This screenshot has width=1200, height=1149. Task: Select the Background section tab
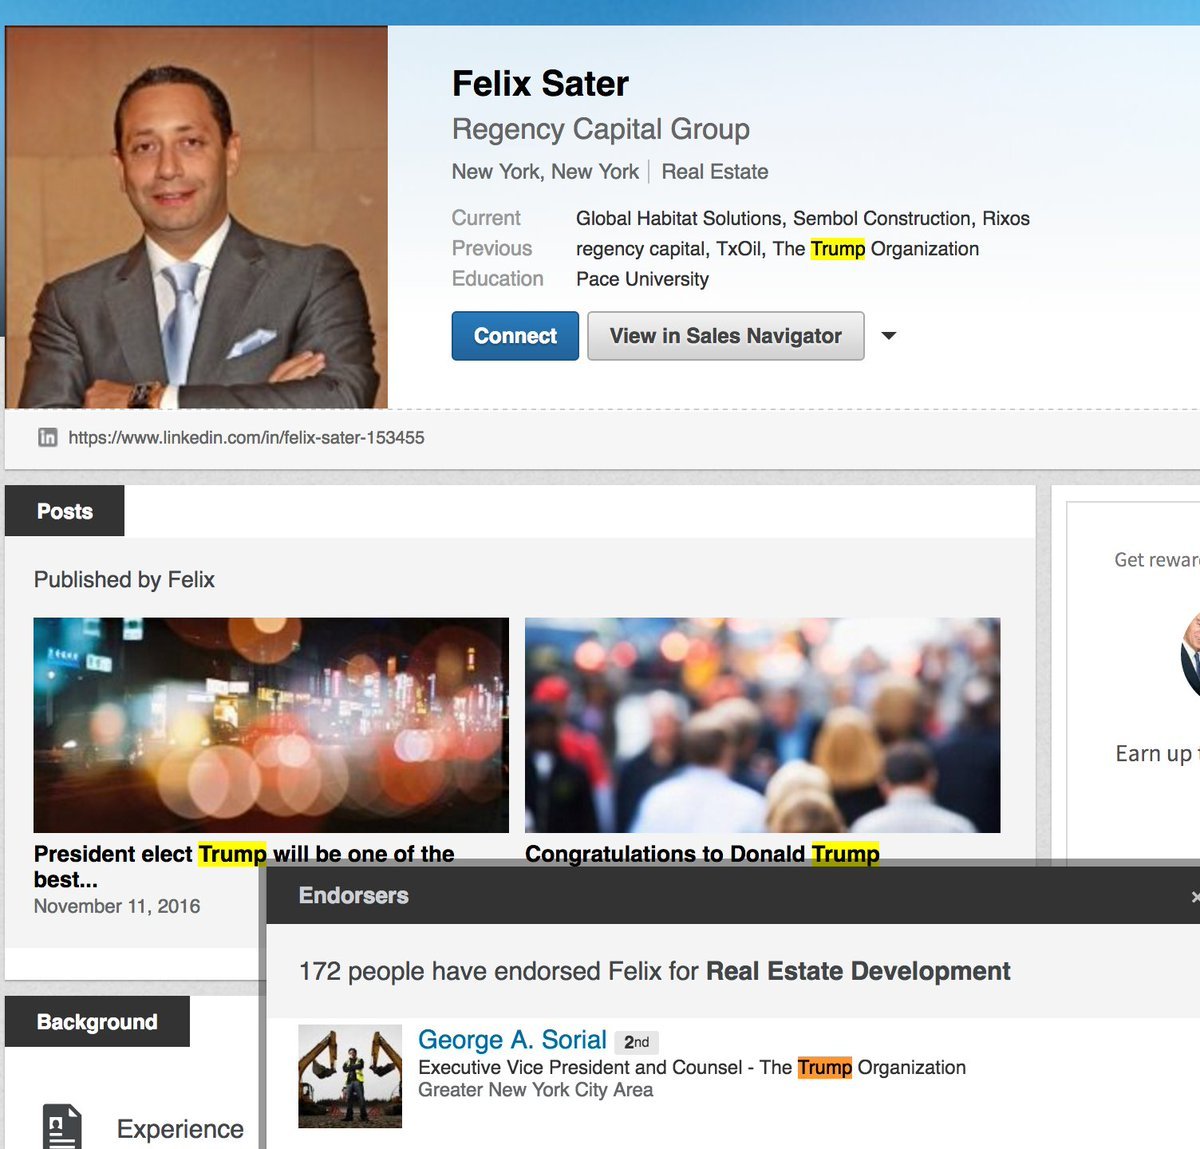tap(97, 1022)
